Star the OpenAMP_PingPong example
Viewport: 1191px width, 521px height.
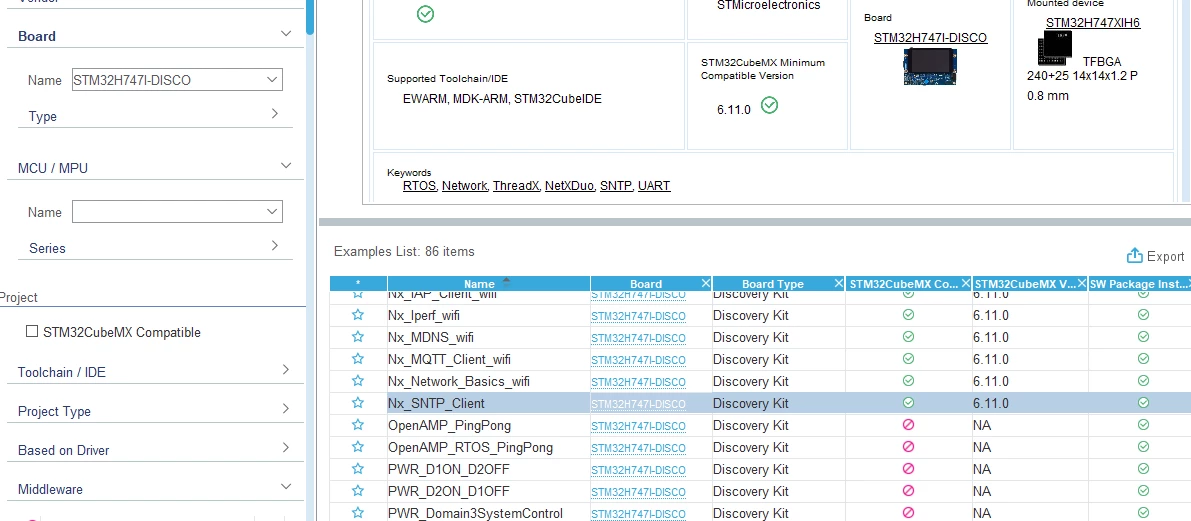358,425
